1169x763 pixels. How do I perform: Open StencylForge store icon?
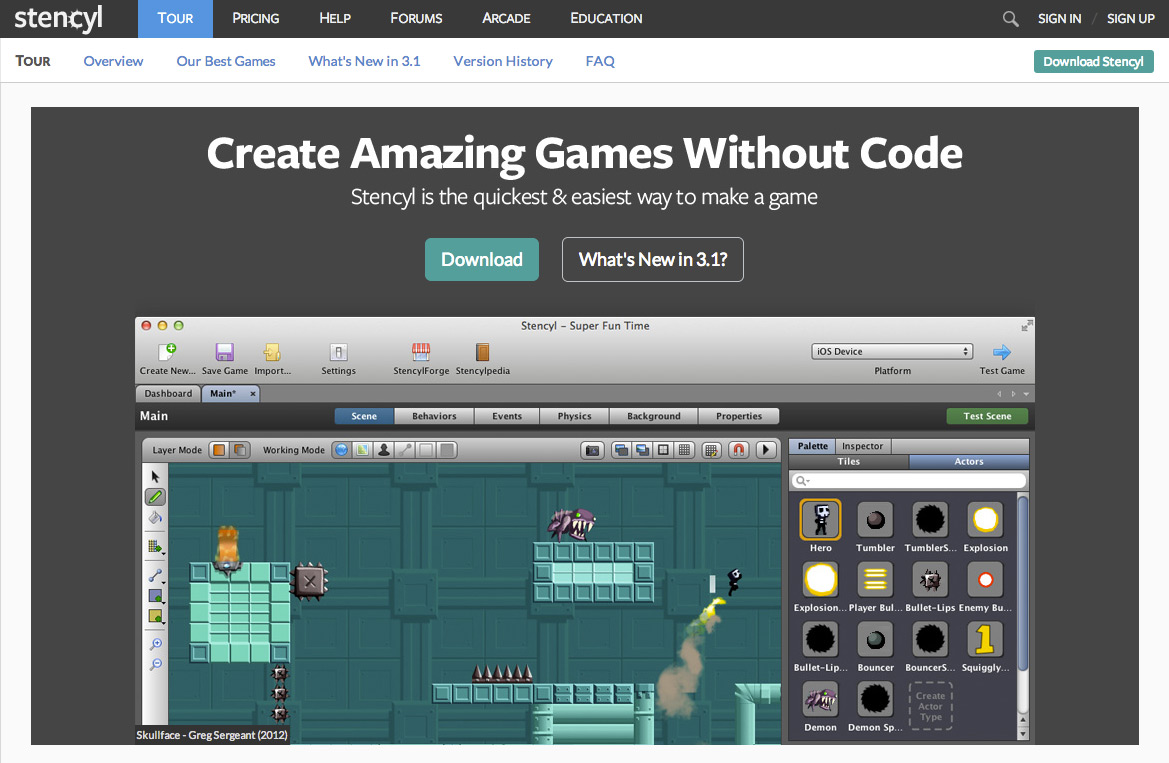click(421, 352)
